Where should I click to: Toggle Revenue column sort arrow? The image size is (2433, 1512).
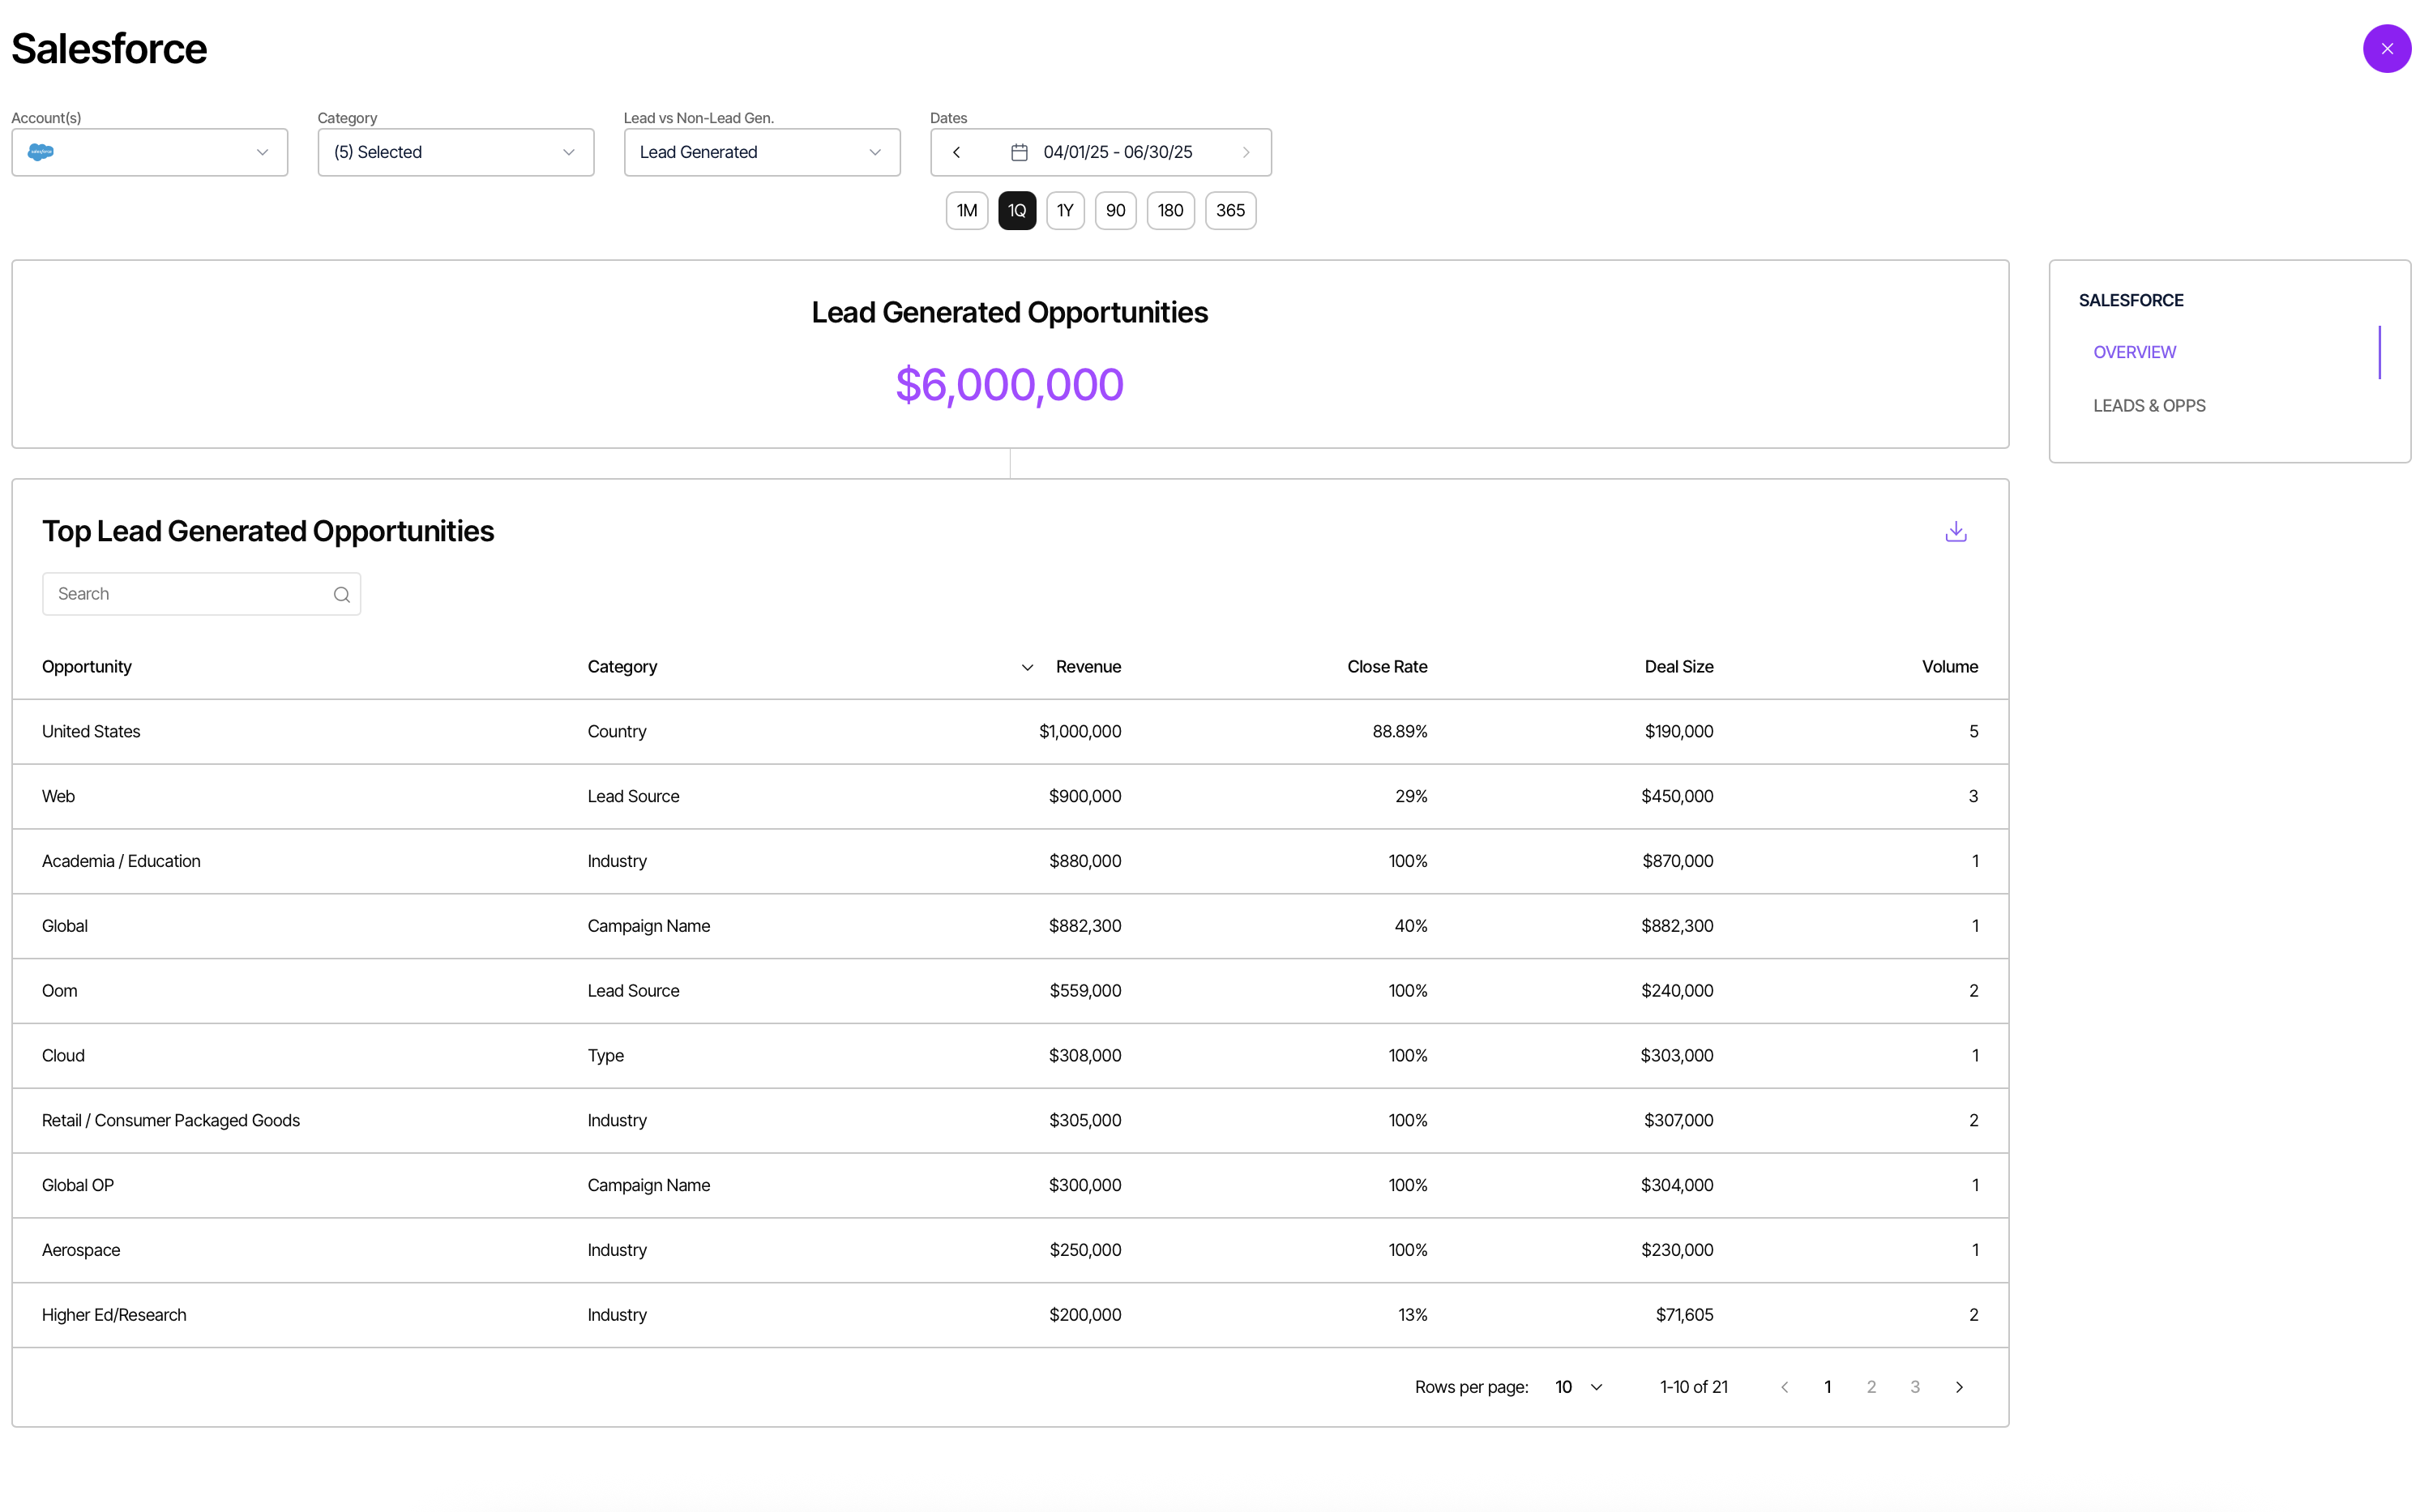1027,667
